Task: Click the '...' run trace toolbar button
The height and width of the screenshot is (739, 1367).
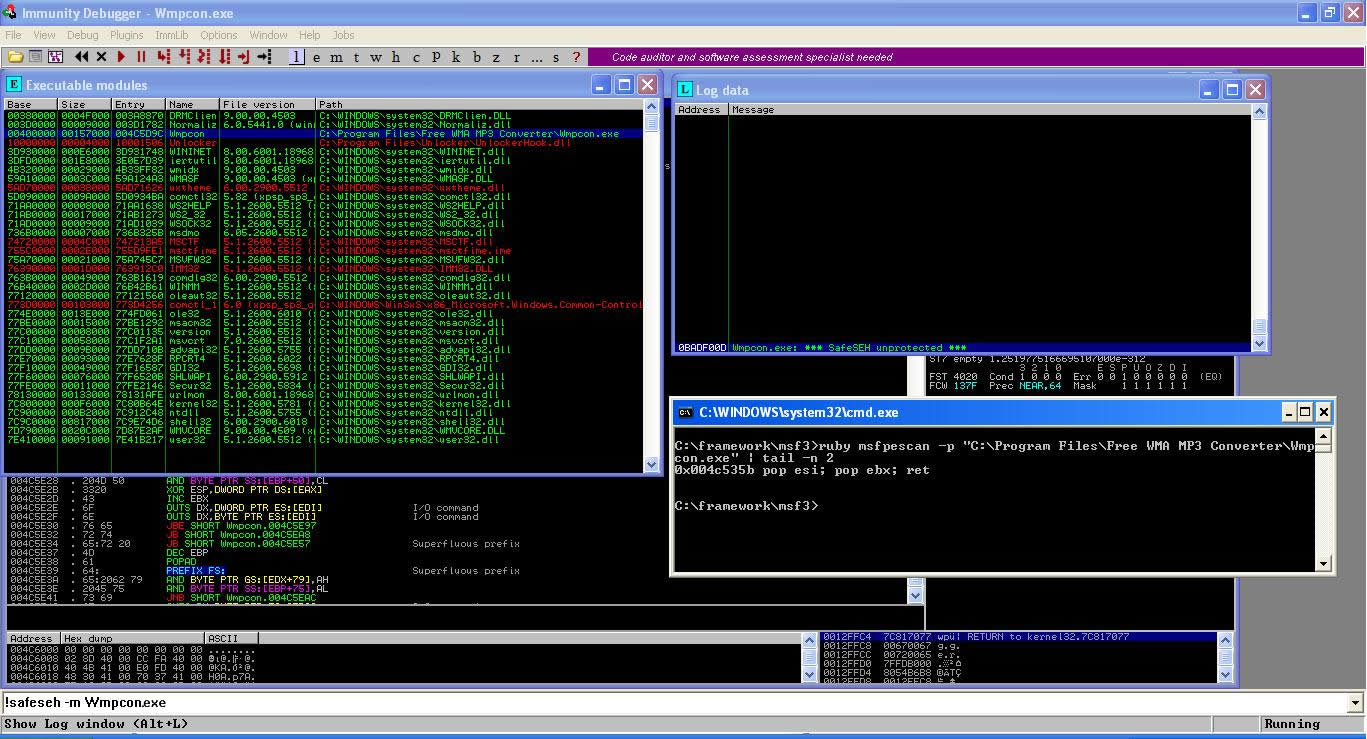Action: point(537,57)
